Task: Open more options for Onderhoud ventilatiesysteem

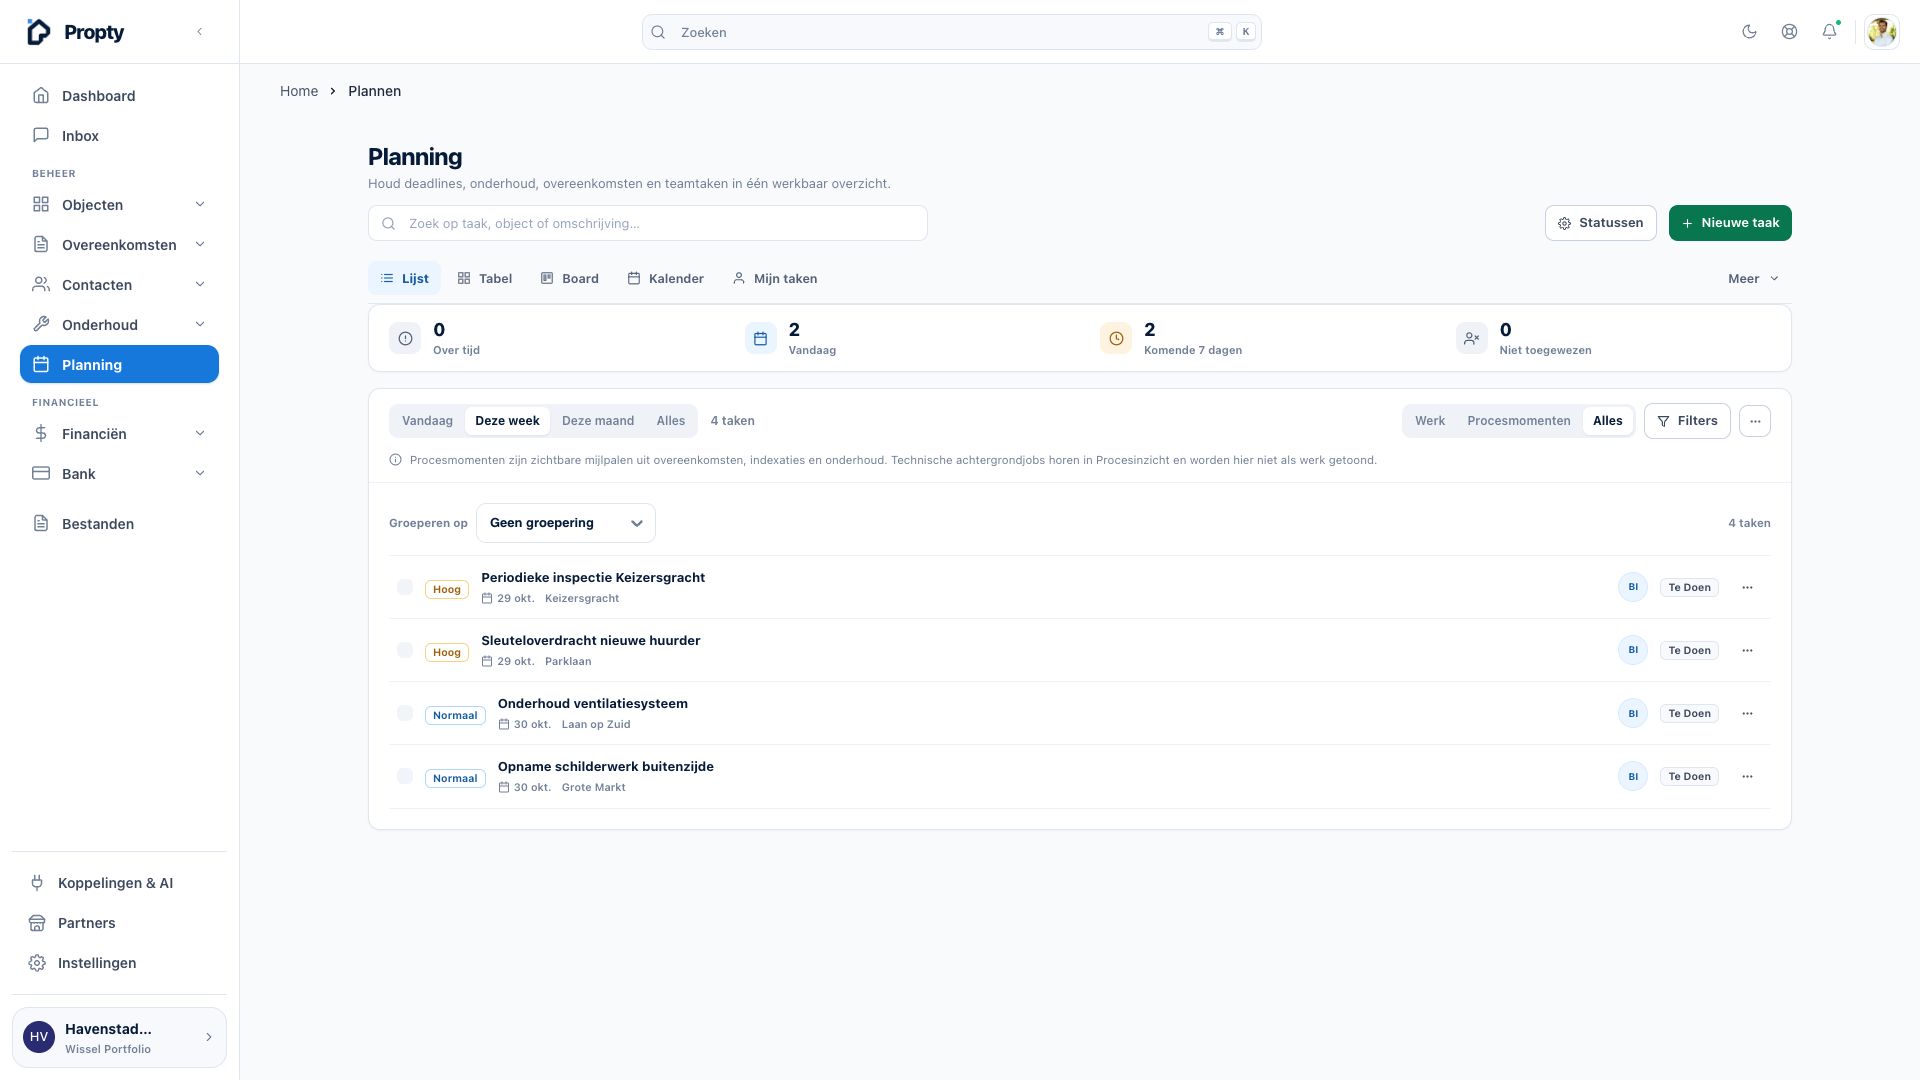Action: pyautogui.click(x=1747, y=714)
